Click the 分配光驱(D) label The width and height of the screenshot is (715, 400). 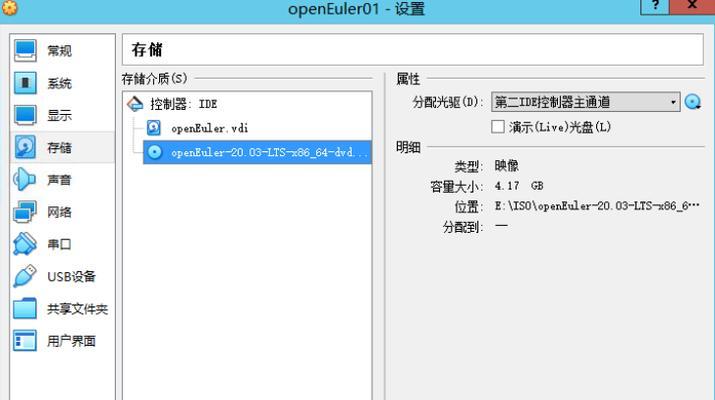pyautogui.click(x=447, y=102)
